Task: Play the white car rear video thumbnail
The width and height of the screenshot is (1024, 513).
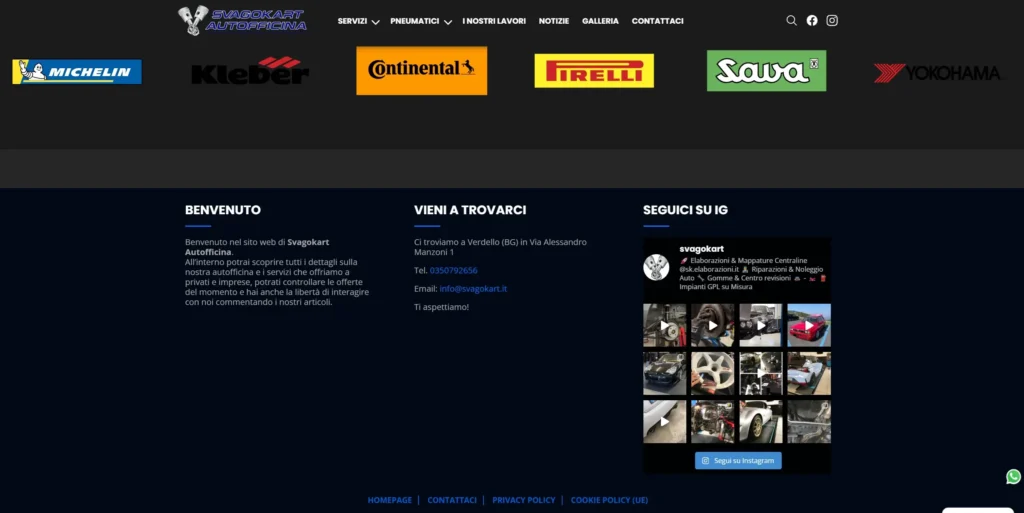Action: [x=665, y=422]
